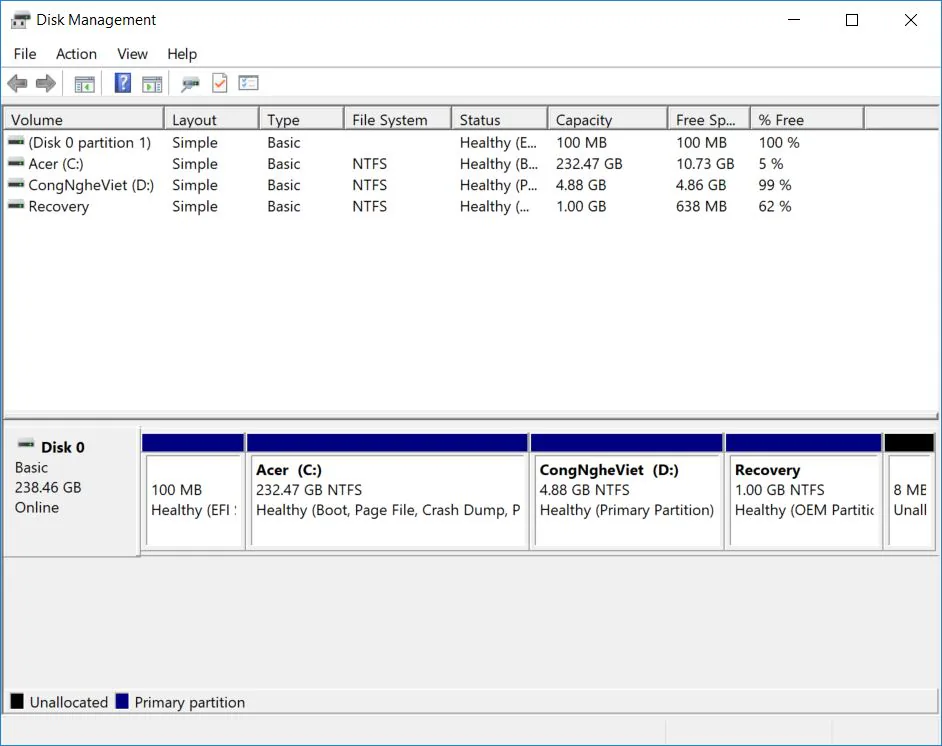Select the Disk 0 label panel
942x746 pixels.
click(x=71, y=491)
